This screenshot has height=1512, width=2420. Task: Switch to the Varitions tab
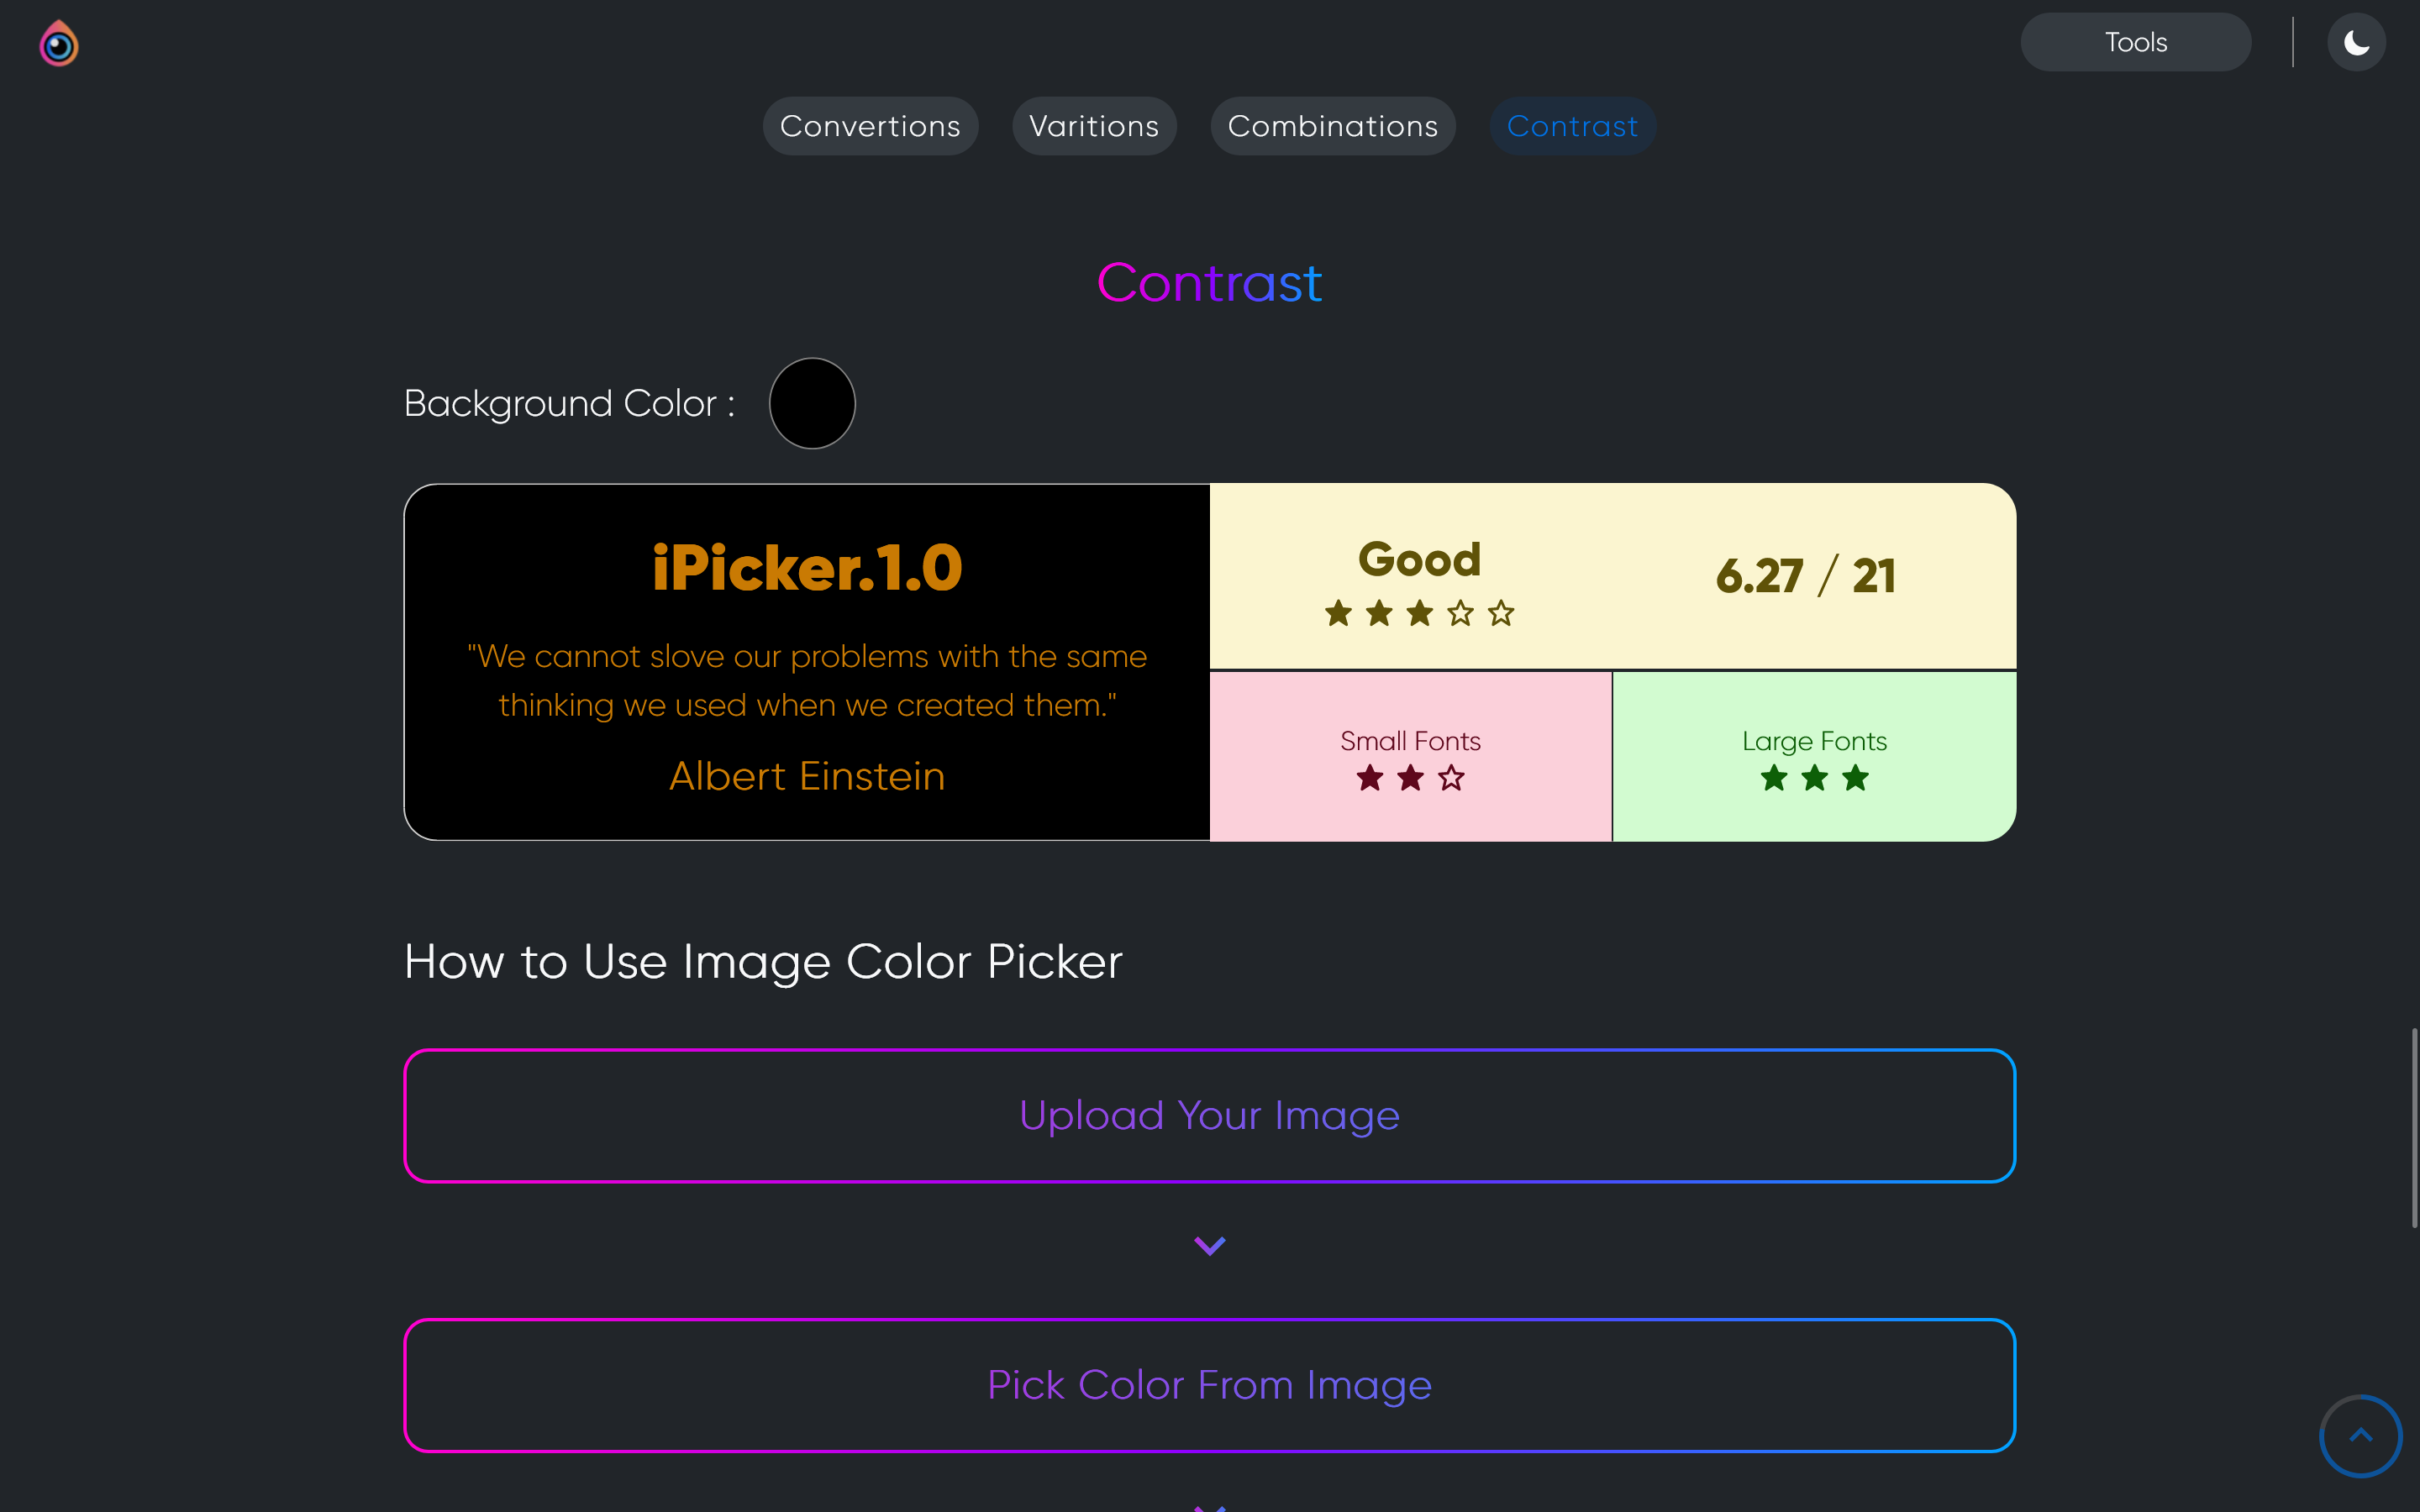click(x=1094, y=126)
